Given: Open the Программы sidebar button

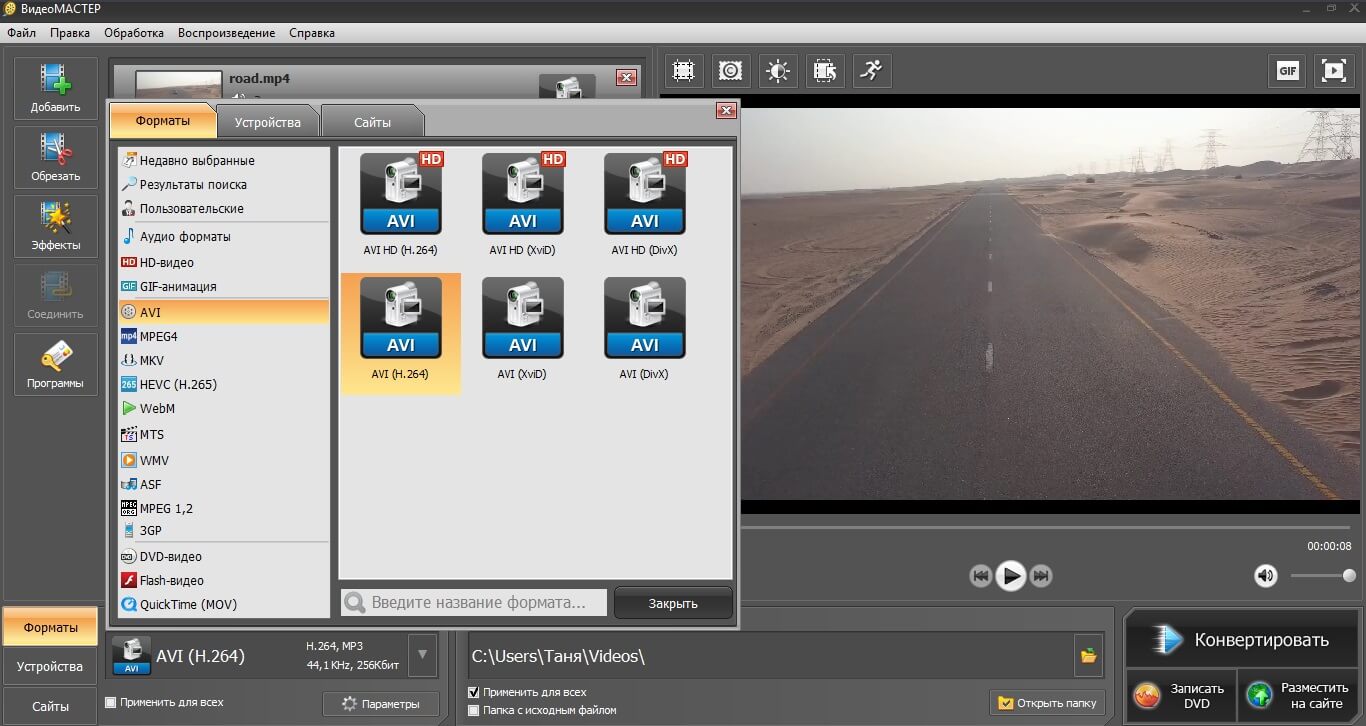Looking at the screenshot, I should 56,364.
